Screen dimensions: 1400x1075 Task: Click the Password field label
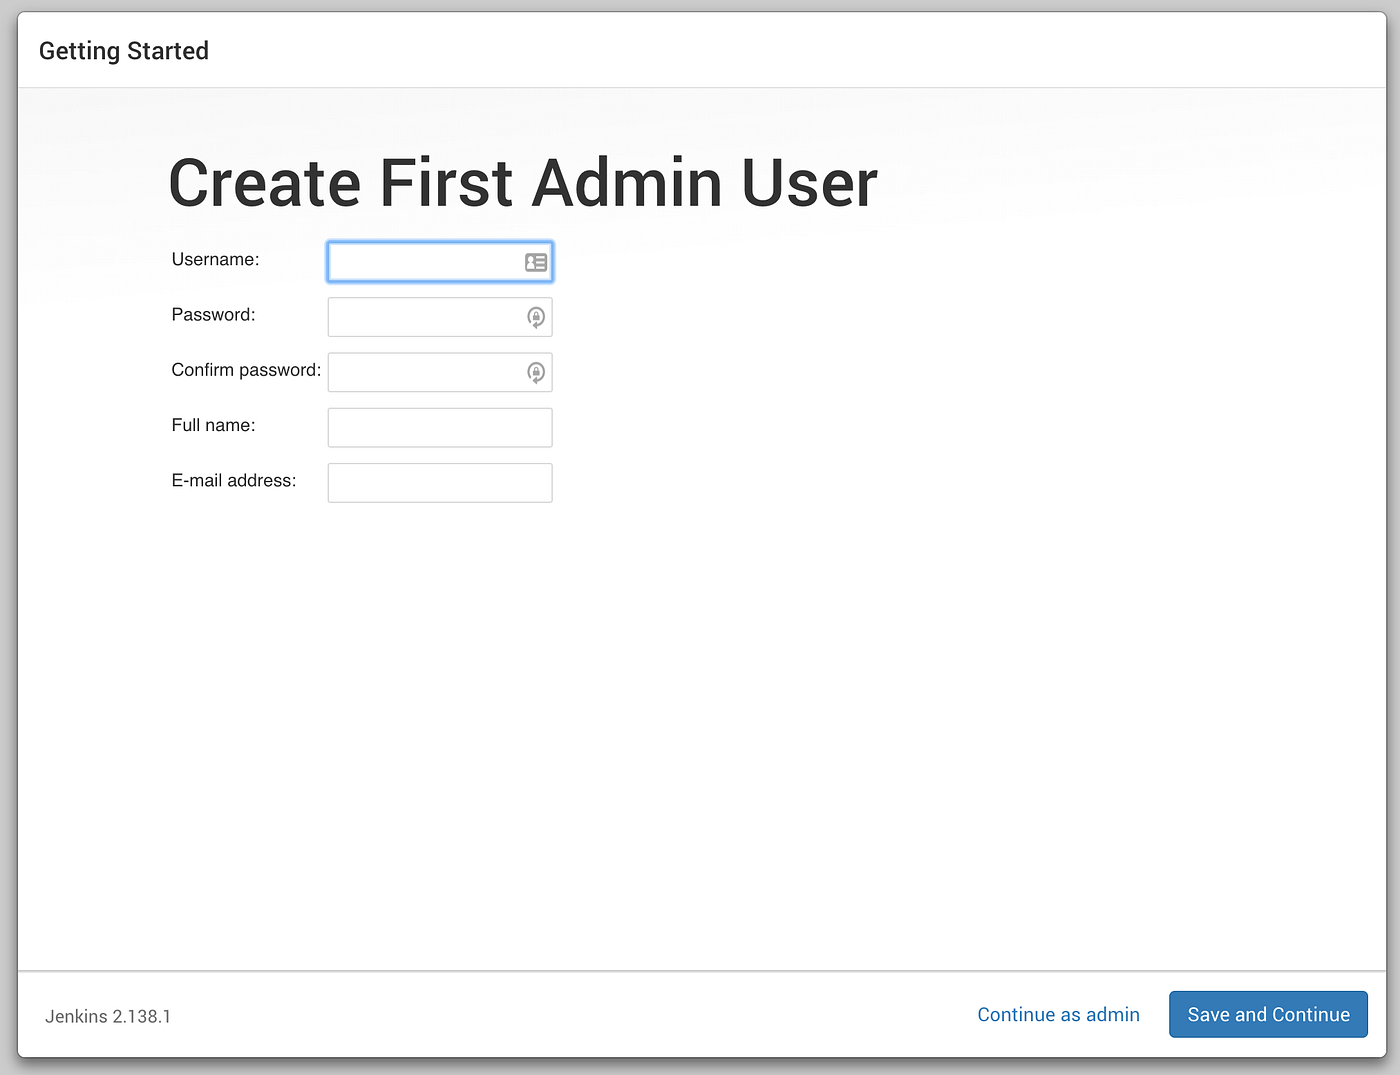213,315
